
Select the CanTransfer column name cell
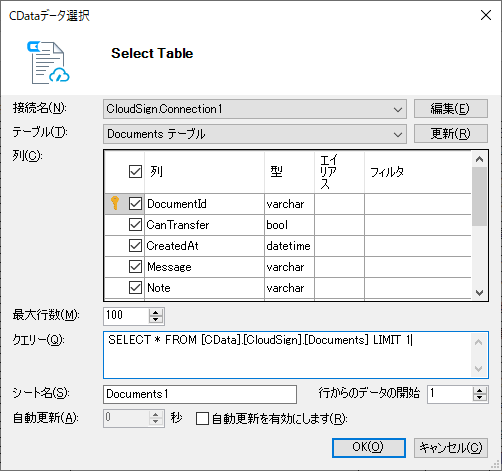coord(204,225)
